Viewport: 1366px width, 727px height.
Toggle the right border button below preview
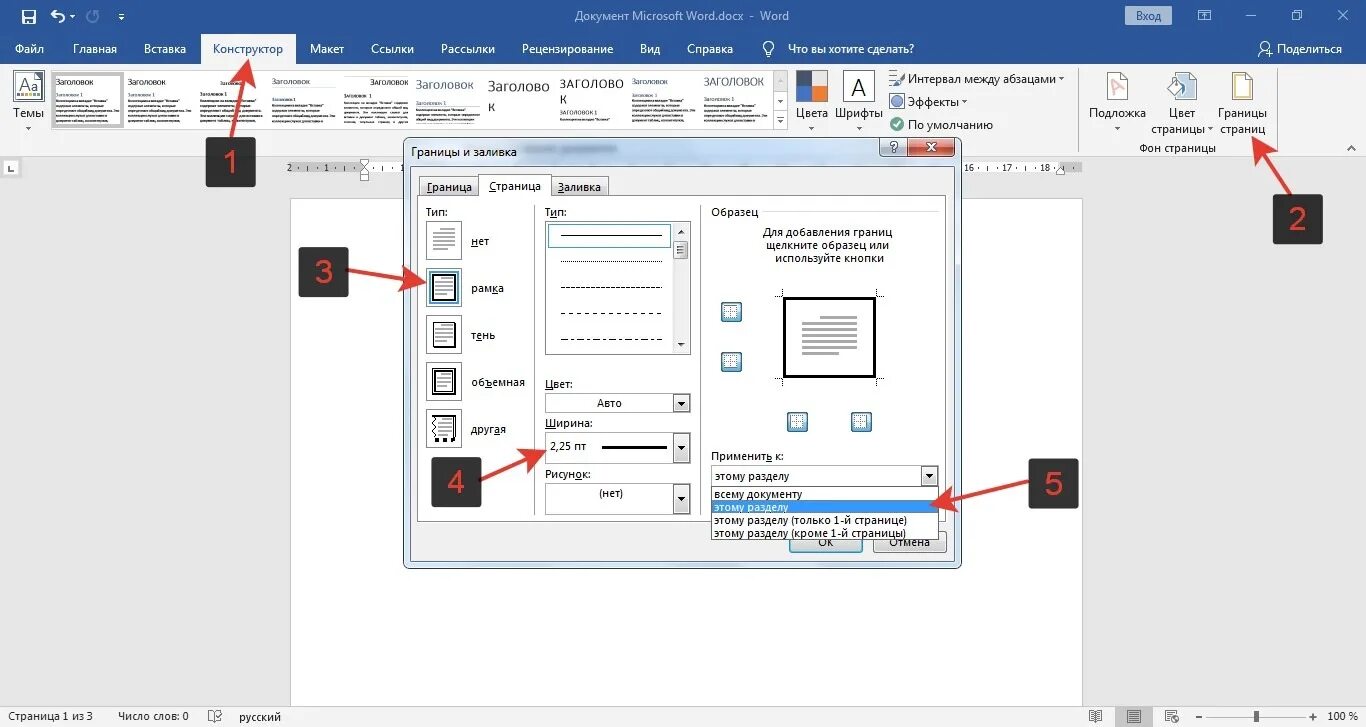pyautogui.click(x=861, y=421)
